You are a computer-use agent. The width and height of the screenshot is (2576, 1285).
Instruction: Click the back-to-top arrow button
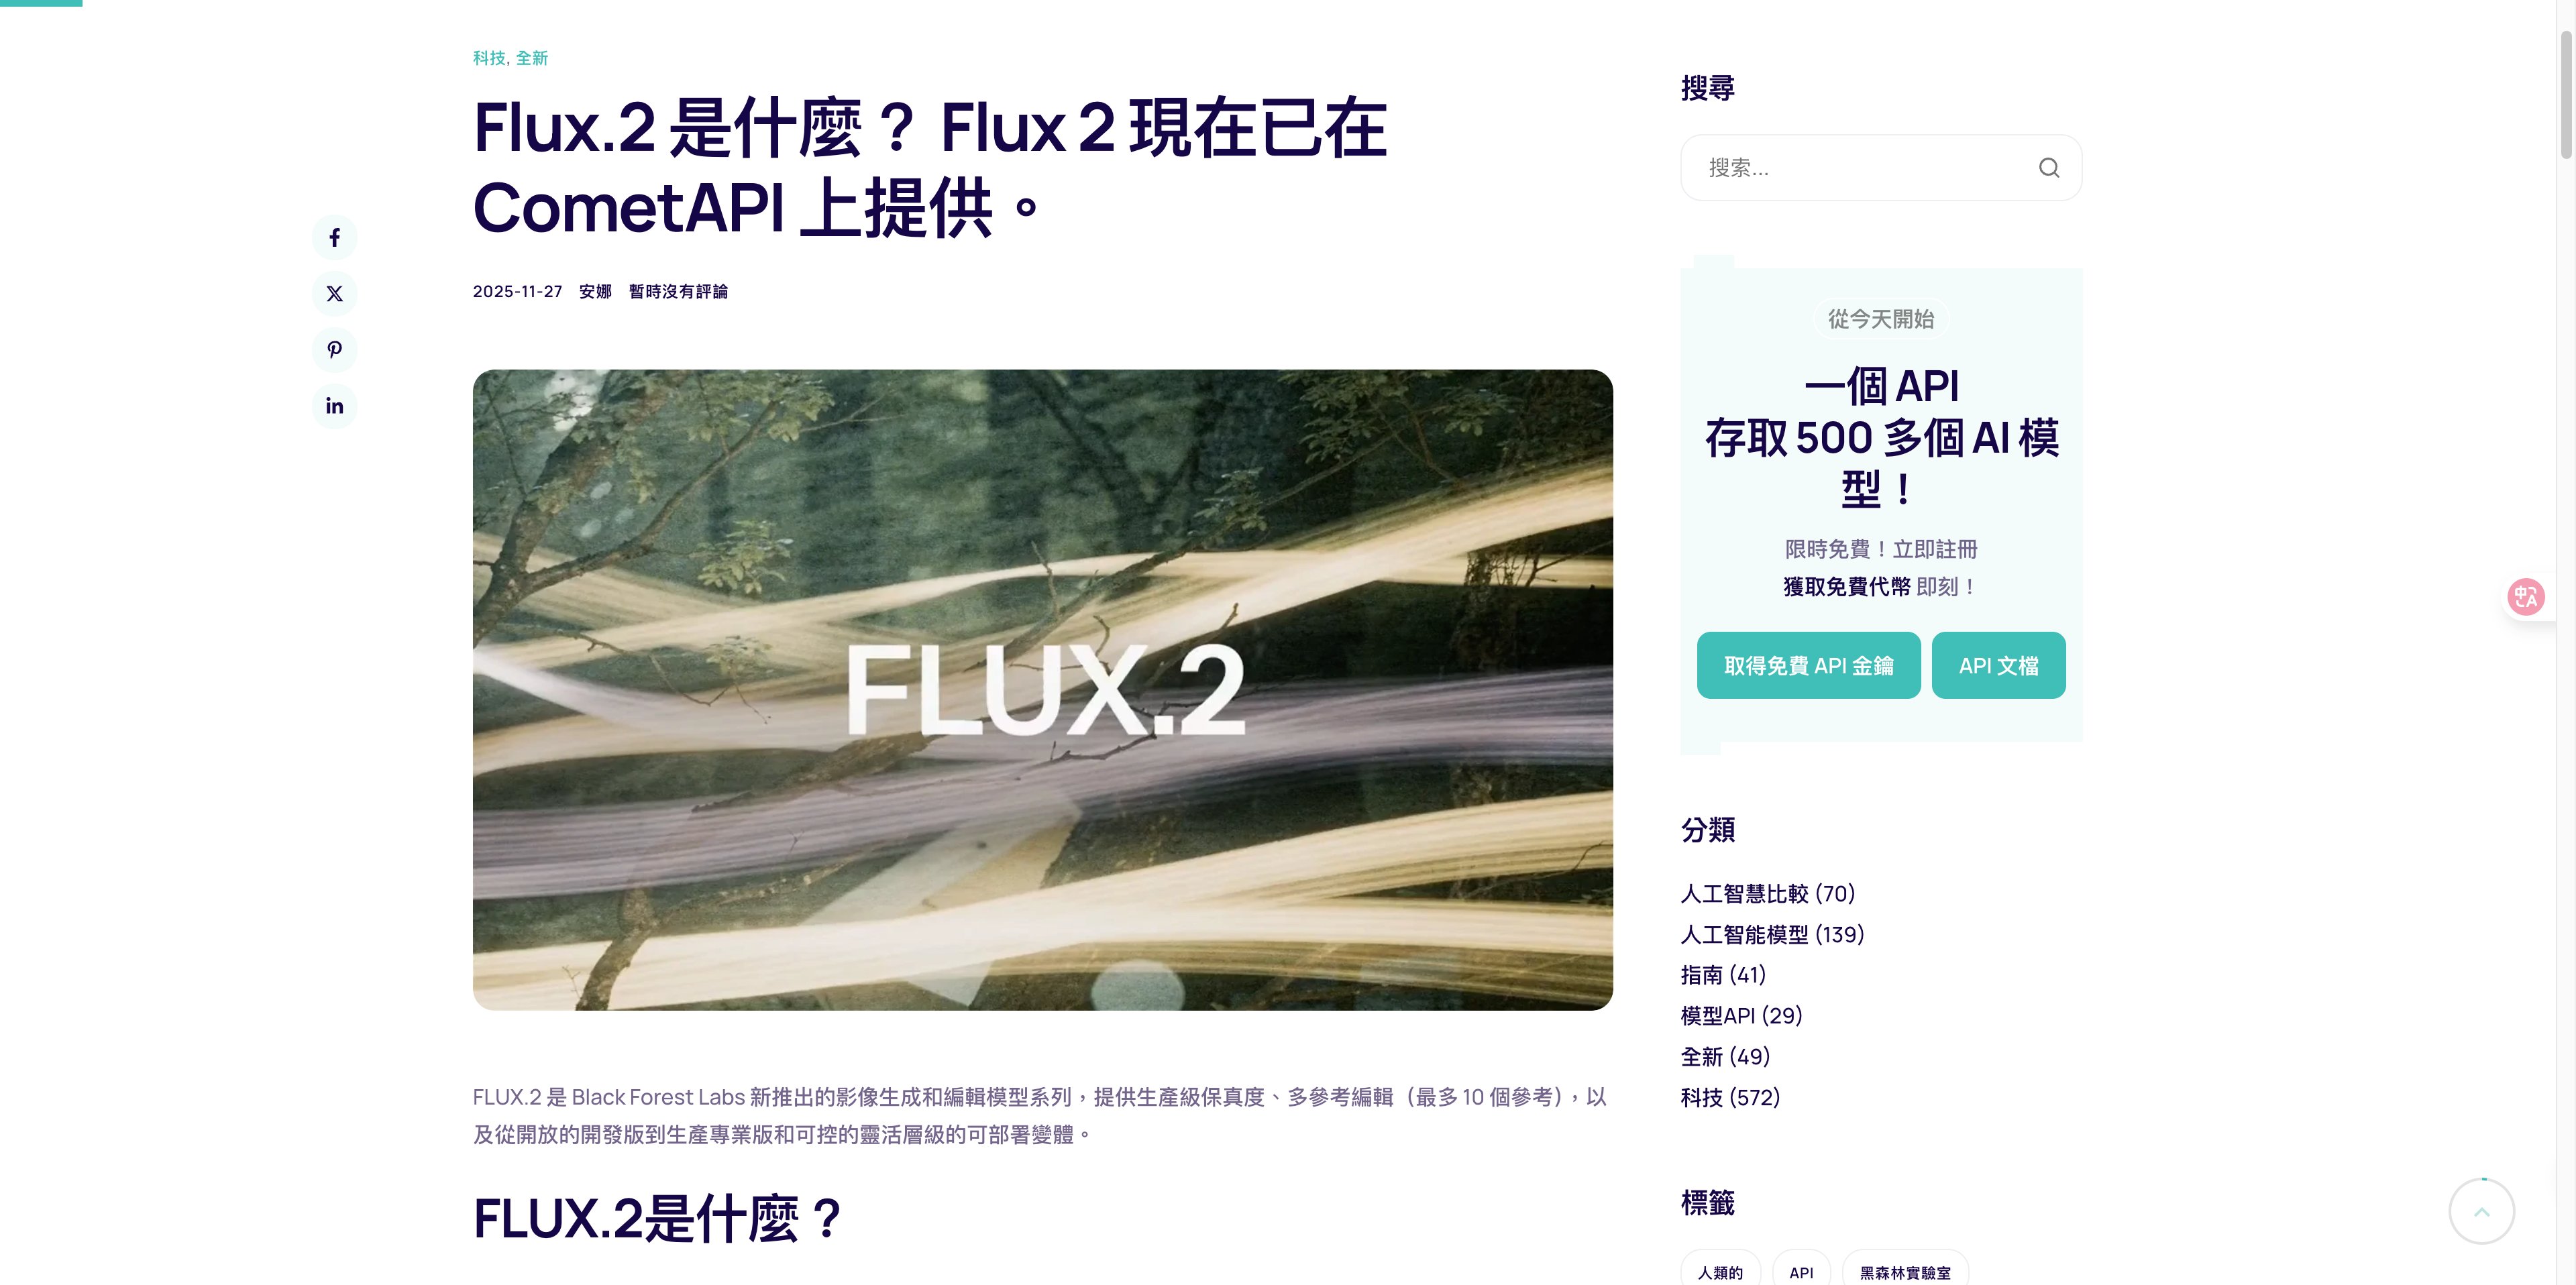pyautogui.click(x=2481, y=1211)
